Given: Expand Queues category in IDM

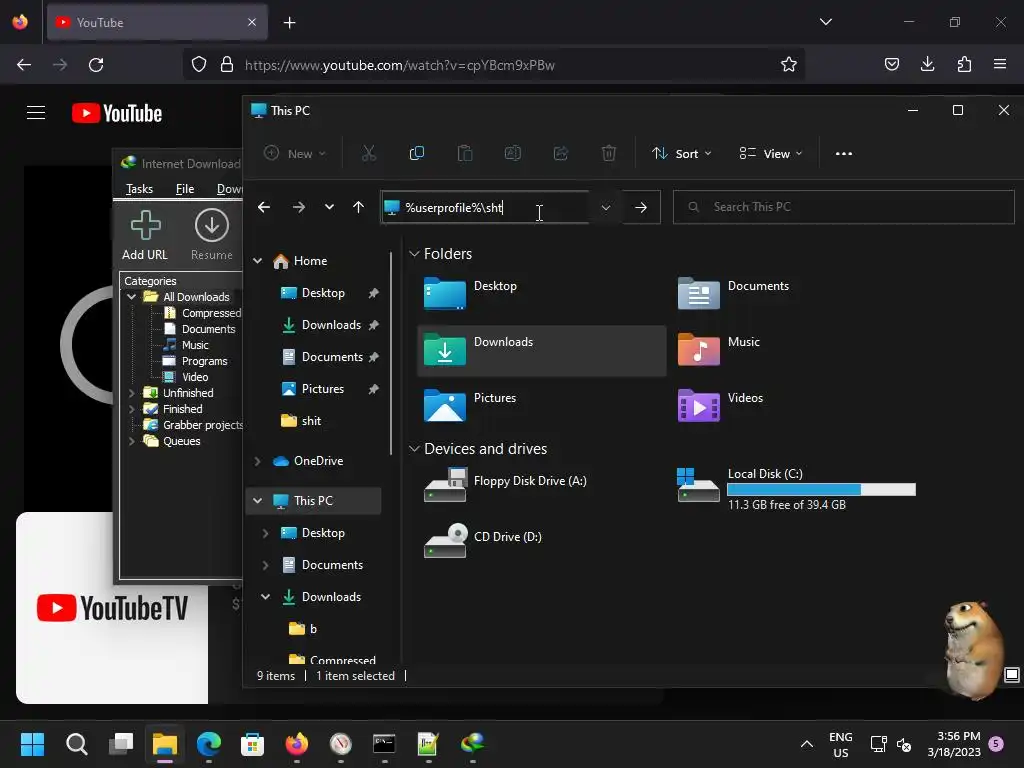Looking at the screenshot, I should 132,441.
